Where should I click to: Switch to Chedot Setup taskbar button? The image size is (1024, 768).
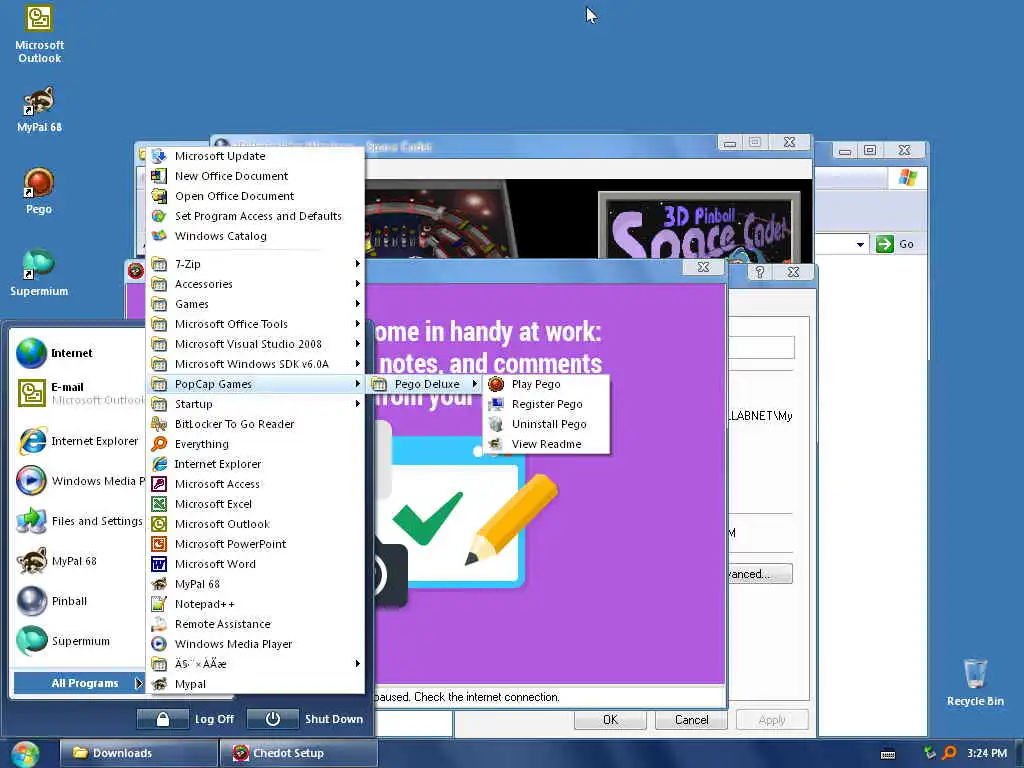click(298, 753)
